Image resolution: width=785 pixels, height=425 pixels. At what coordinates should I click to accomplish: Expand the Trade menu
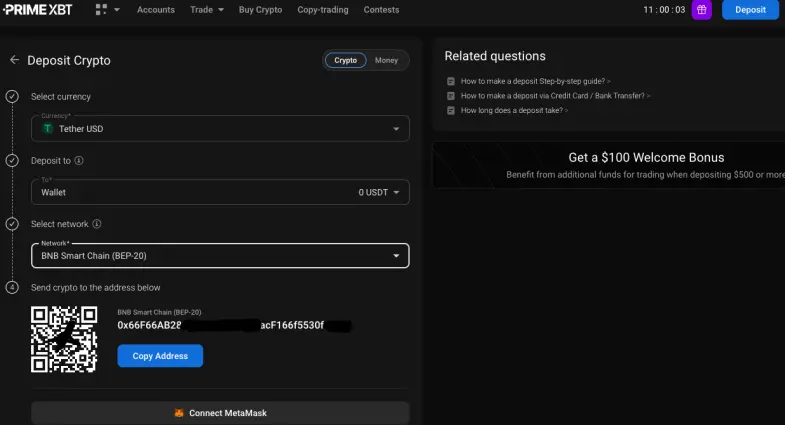point(207,10)
